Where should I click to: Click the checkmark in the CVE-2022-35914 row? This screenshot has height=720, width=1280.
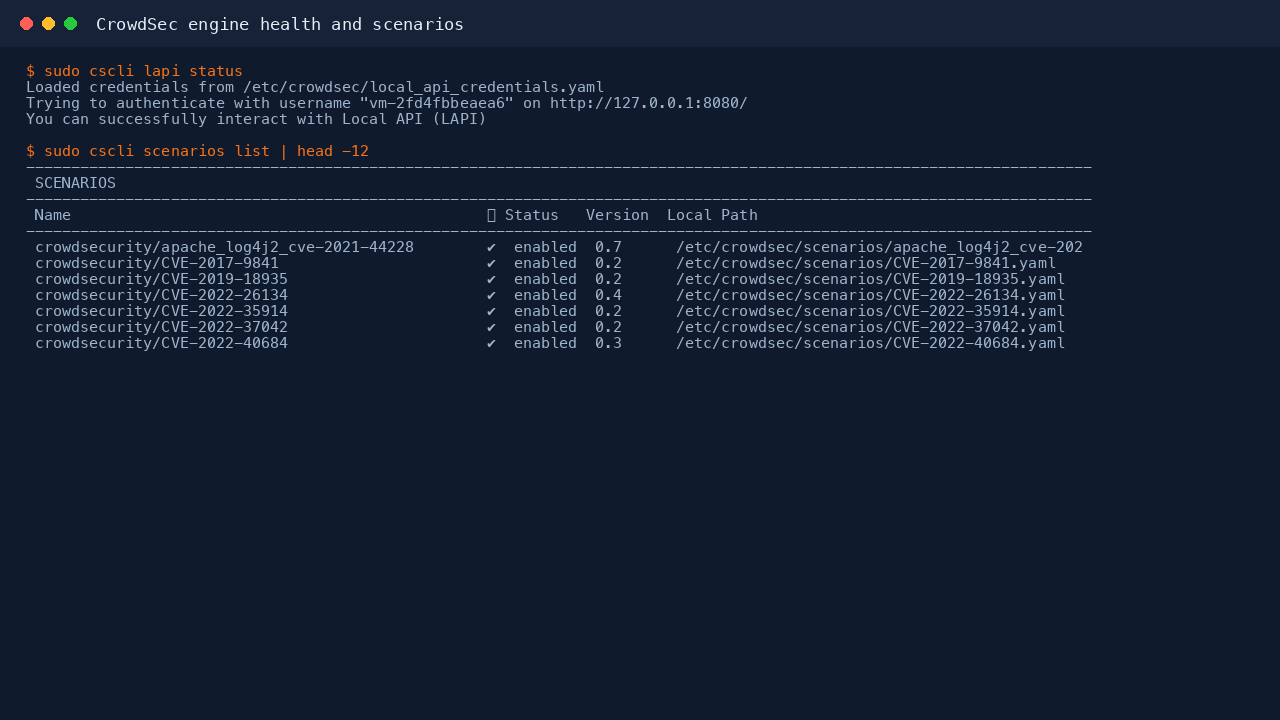click(x=491, y=311)
